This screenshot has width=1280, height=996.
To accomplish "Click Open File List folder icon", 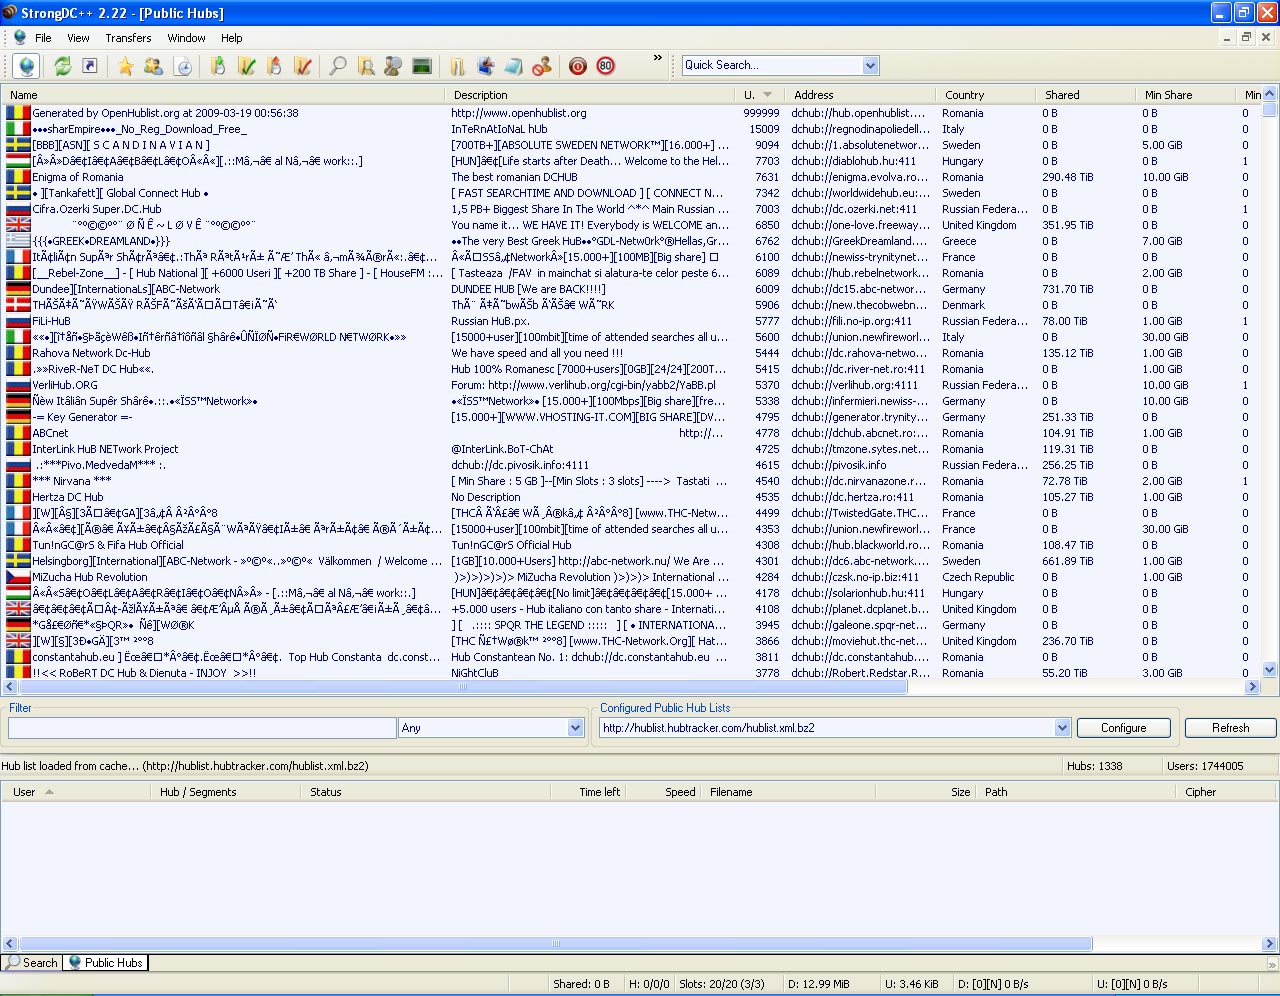I will (x=457, y=66).
